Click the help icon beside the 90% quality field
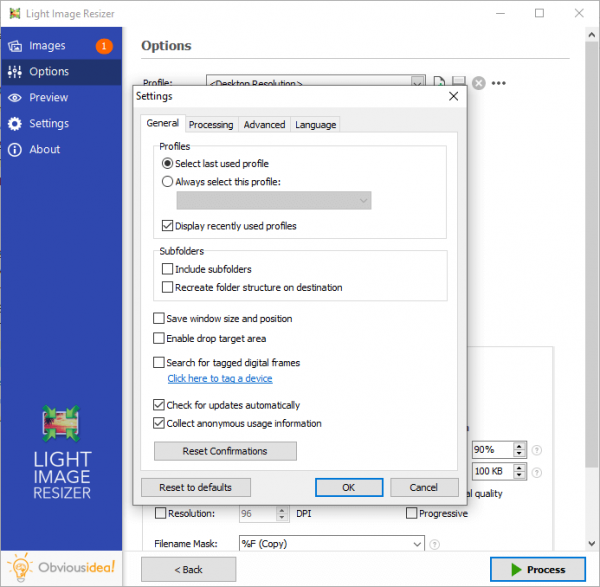Image resolution: width=600 pixels, height=587 pixels. click(537, 450)
